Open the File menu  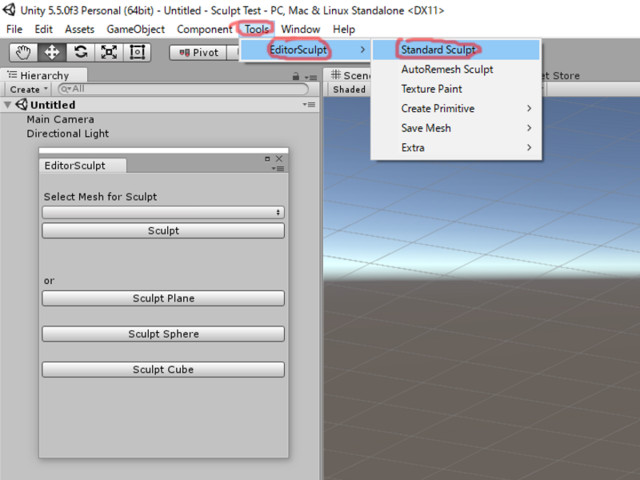(14, 29)
